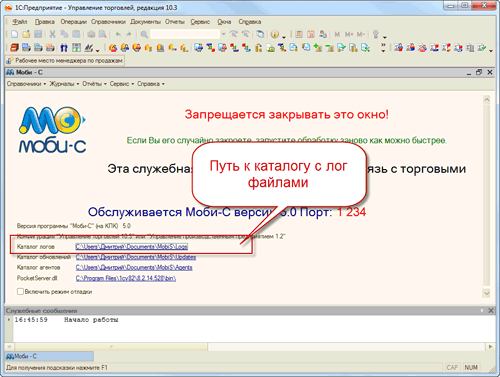Click the windows list icon

[260, 34]
